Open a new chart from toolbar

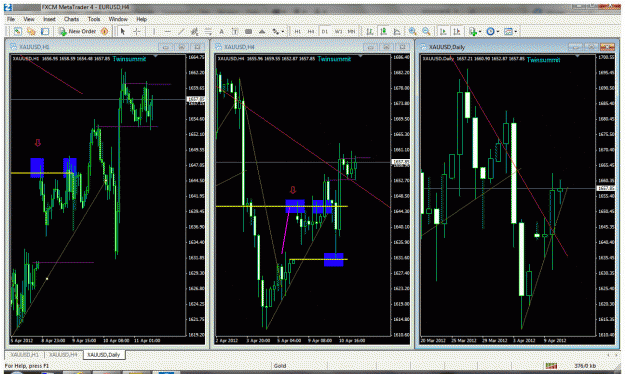click(17, 31)
